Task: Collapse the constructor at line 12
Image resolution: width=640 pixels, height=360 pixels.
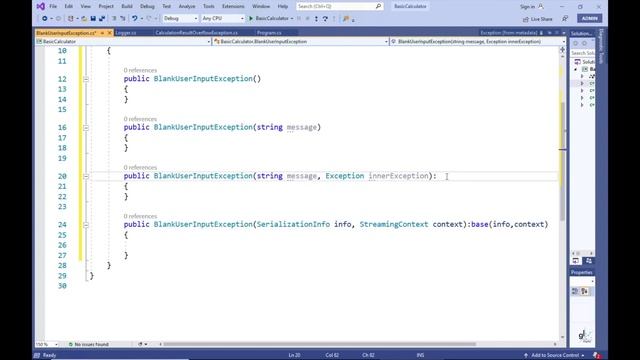Action: (86, 79)
